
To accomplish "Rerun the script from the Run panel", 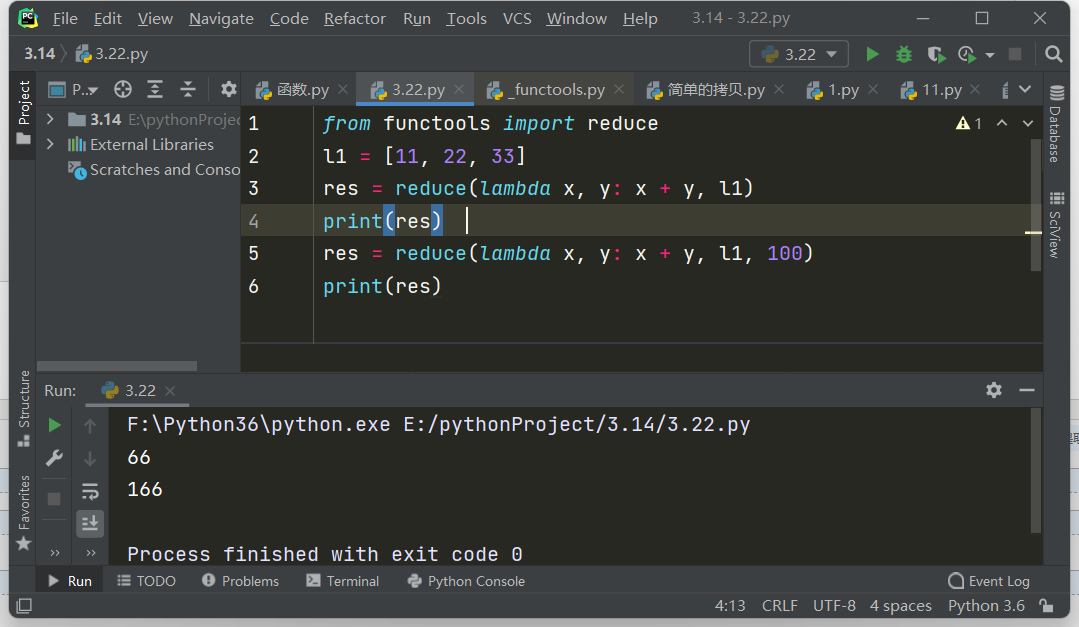I will point(55,426).
